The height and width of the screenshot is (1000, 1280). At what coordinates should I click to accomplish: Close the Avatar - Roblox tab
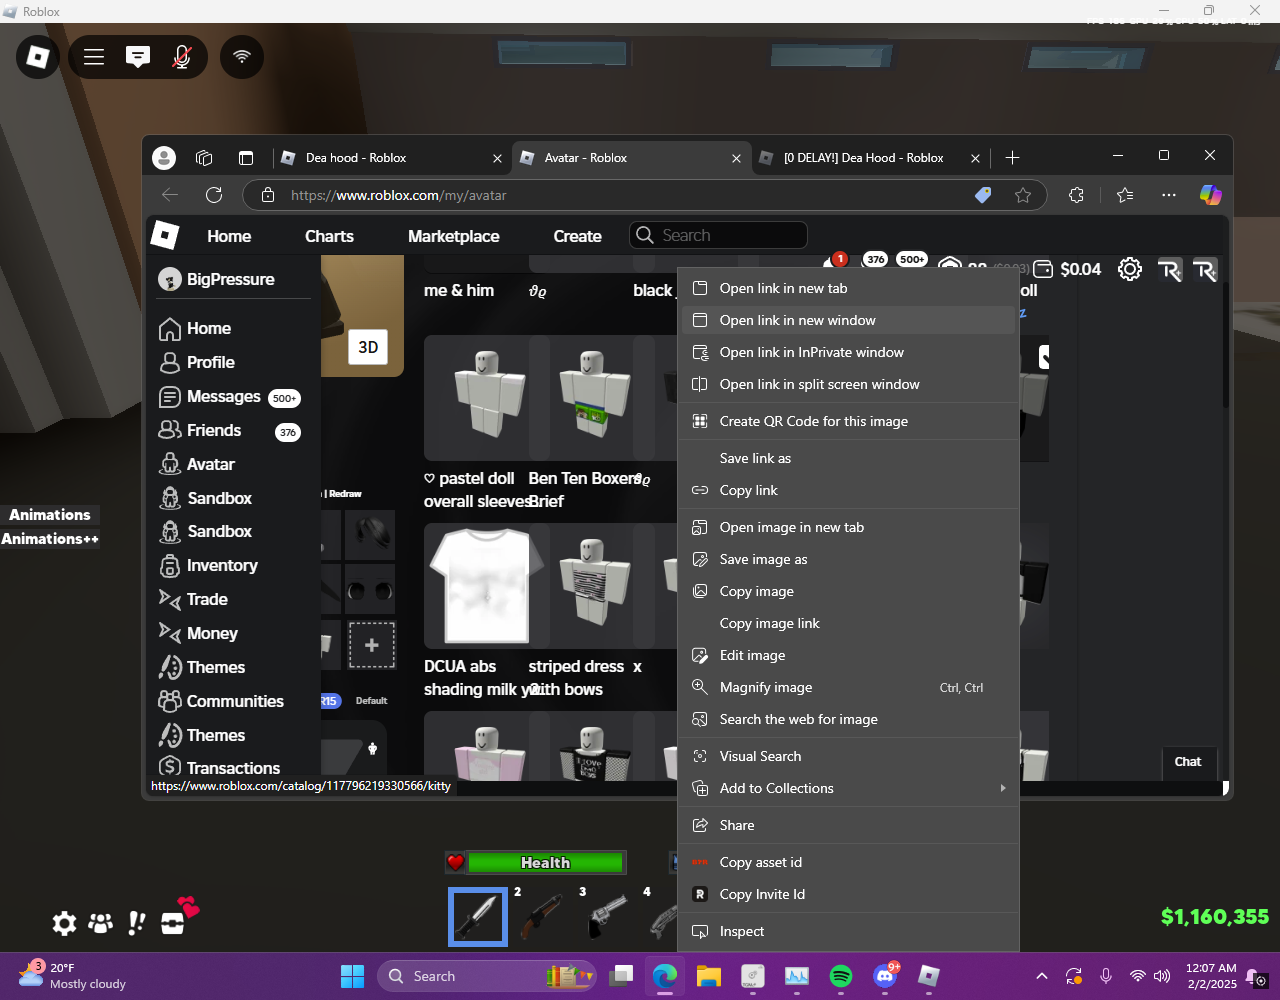[736, 158]
